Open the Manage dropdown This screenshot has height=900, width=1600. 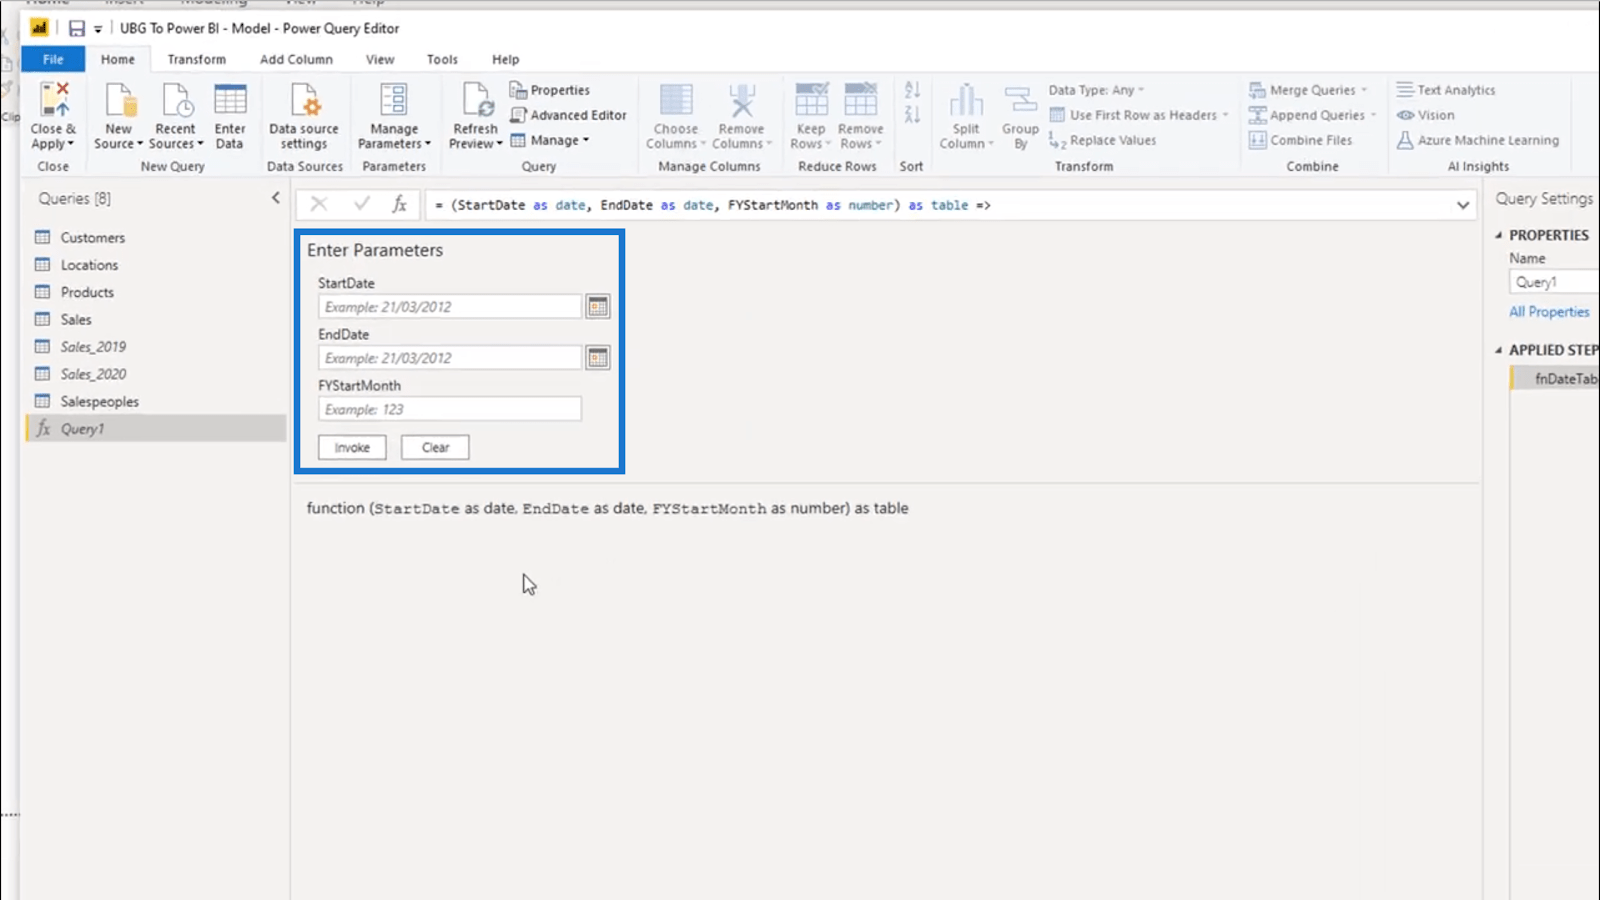point(550,141)
